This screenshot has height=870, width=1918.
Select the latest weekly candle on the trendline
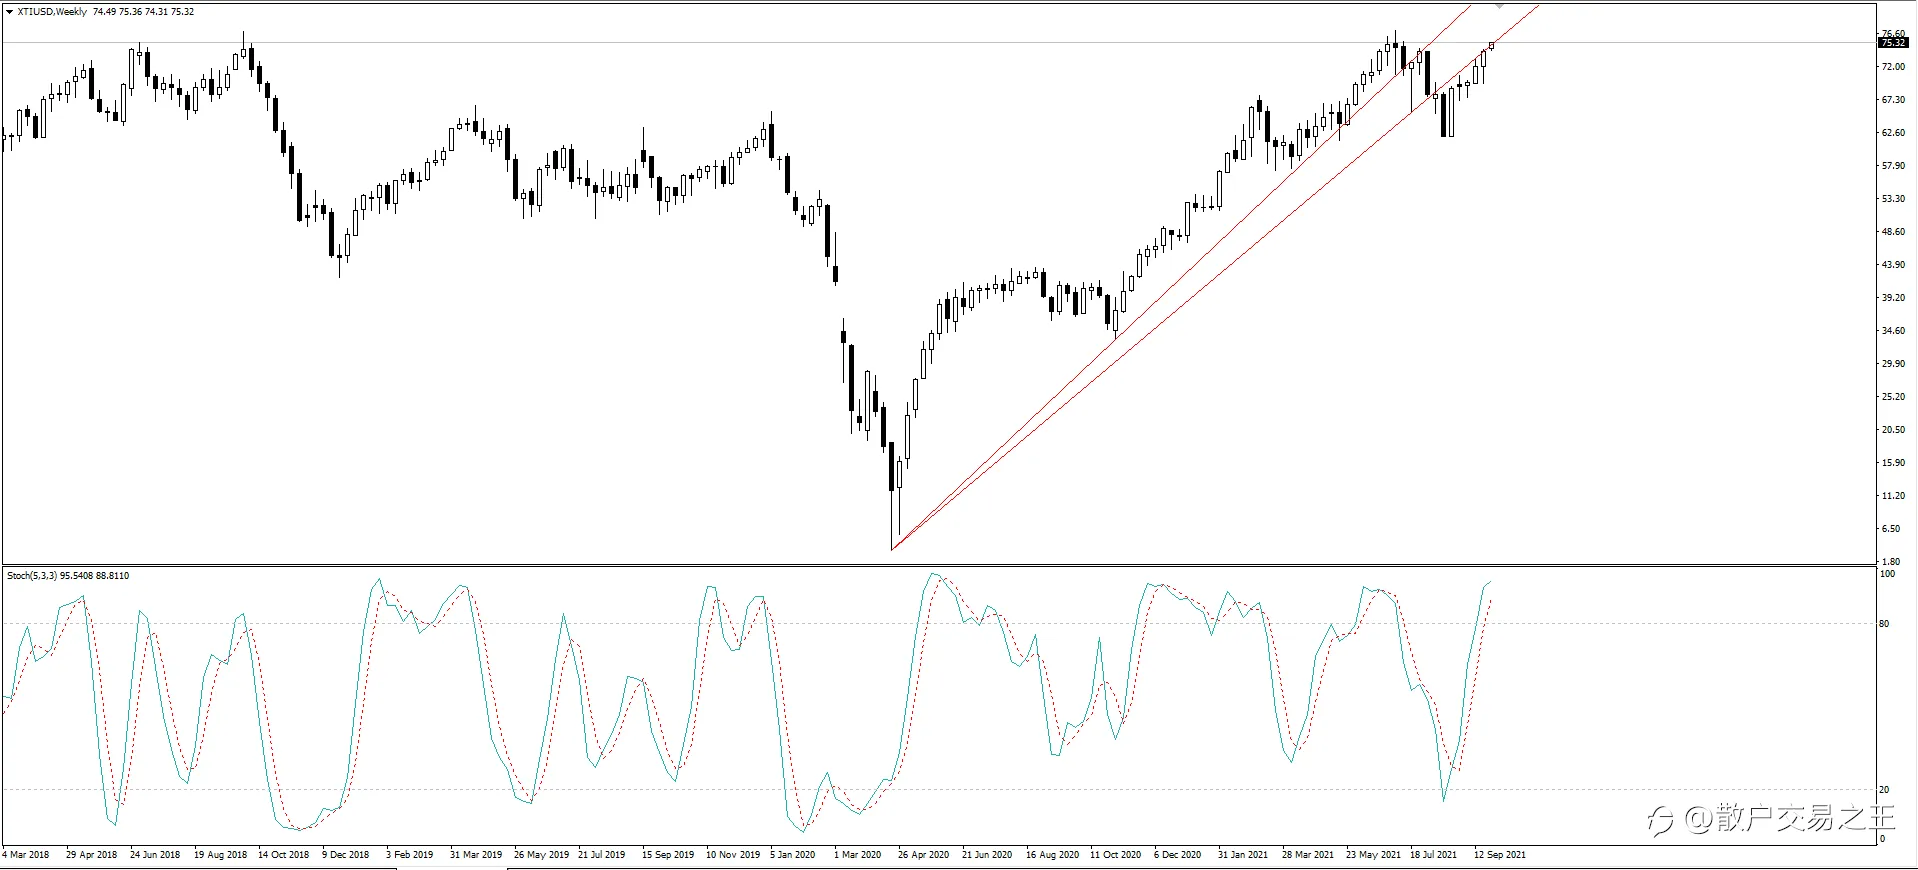[x=1492, y=45]
